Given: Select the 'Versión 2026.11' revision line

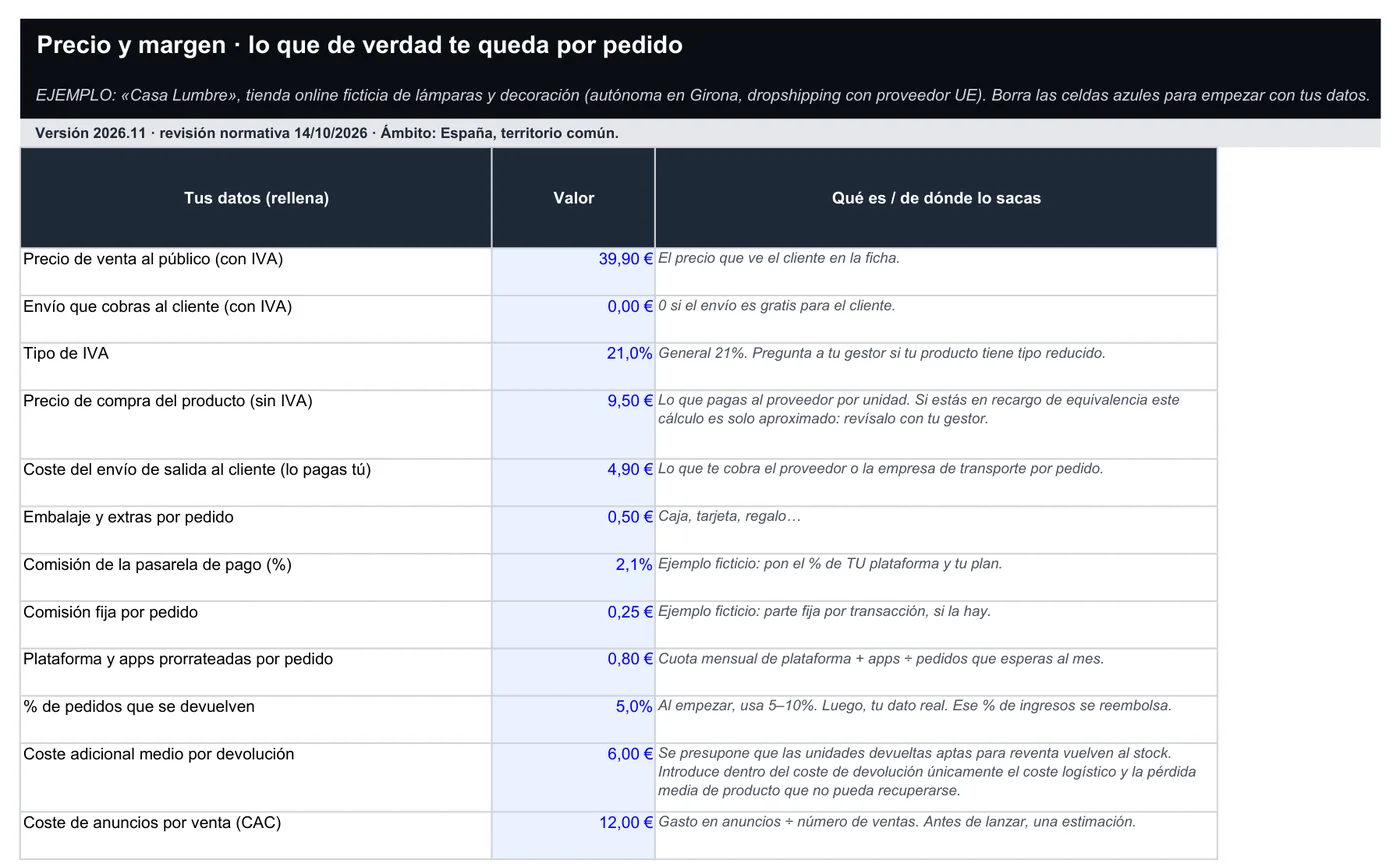Looking at the screenshot, I should click(327, 133).
